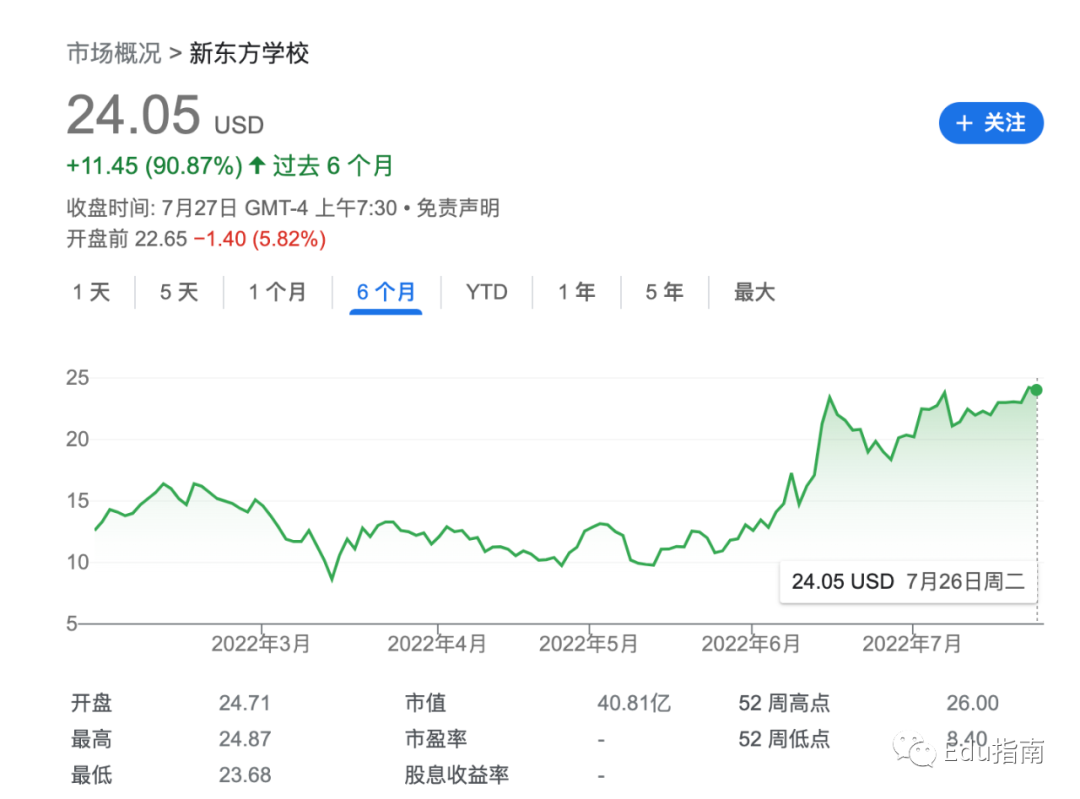The height and width of the screenshot is (799, 1080).
Task: Click the 开盘前 22.65 pre-market text
Action: coord(127,239)
